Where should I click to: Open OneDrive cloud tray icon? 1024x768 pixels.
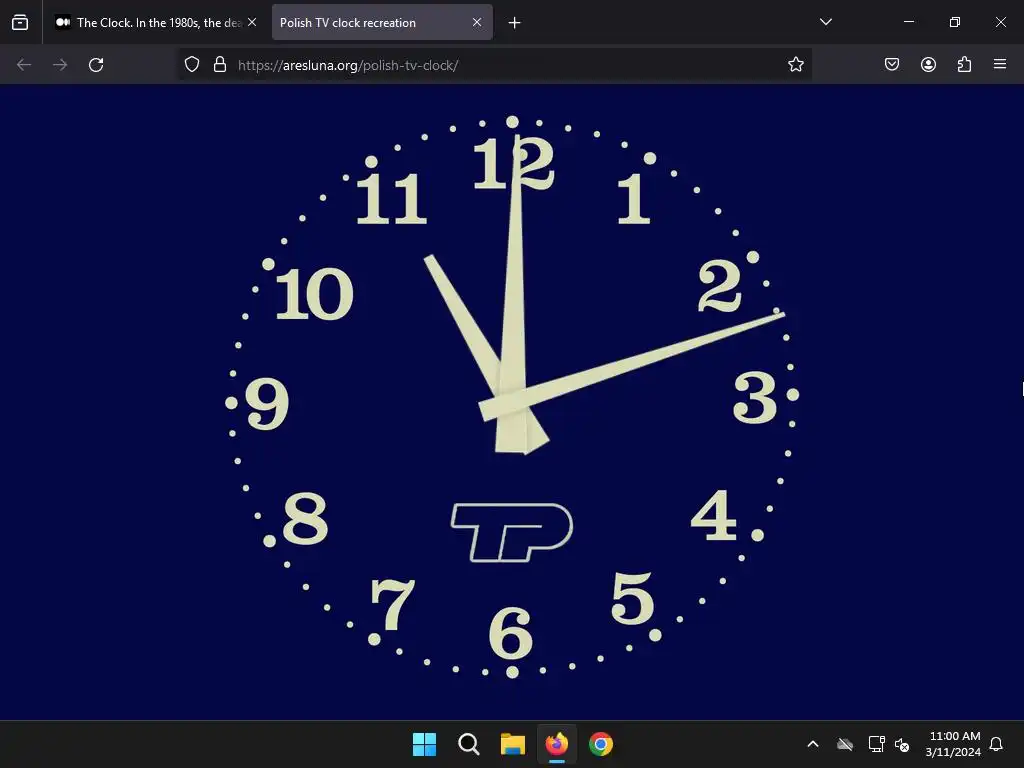[x=845, y=744]
